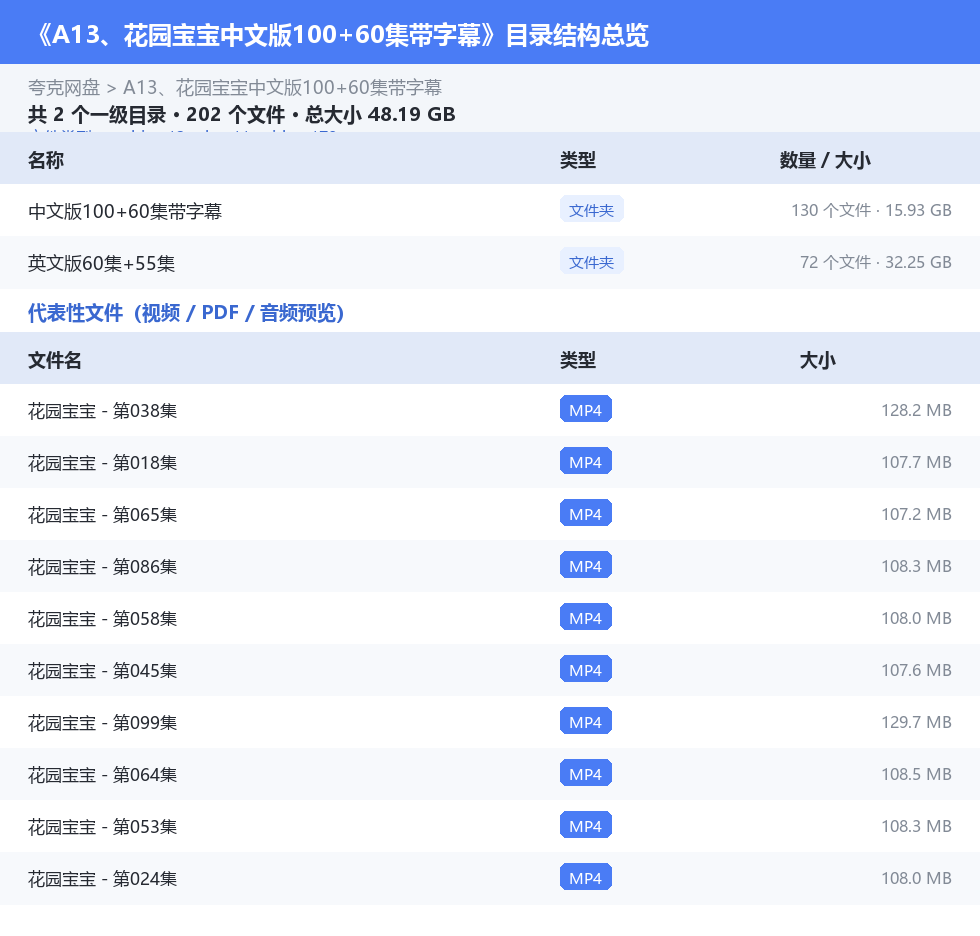Click MP4 badge for 第086集

586,565
